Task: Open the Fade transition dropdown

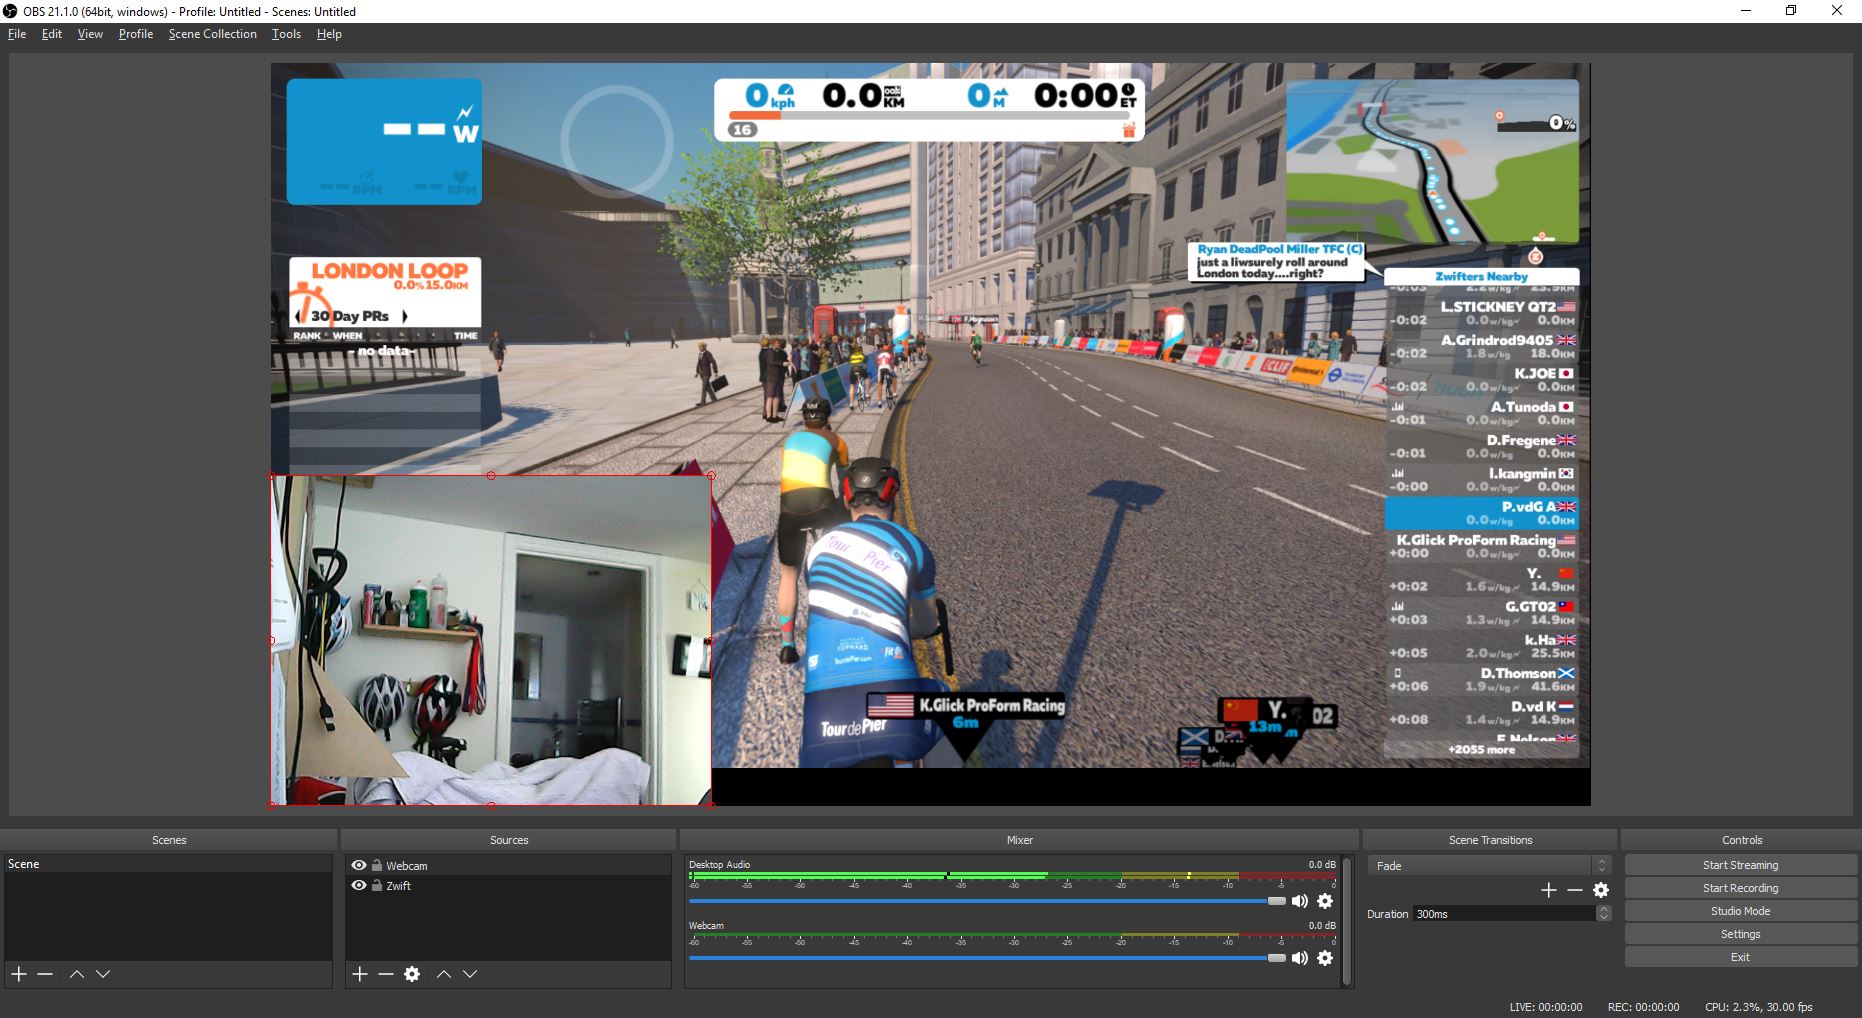Action: click(1490, 866)
